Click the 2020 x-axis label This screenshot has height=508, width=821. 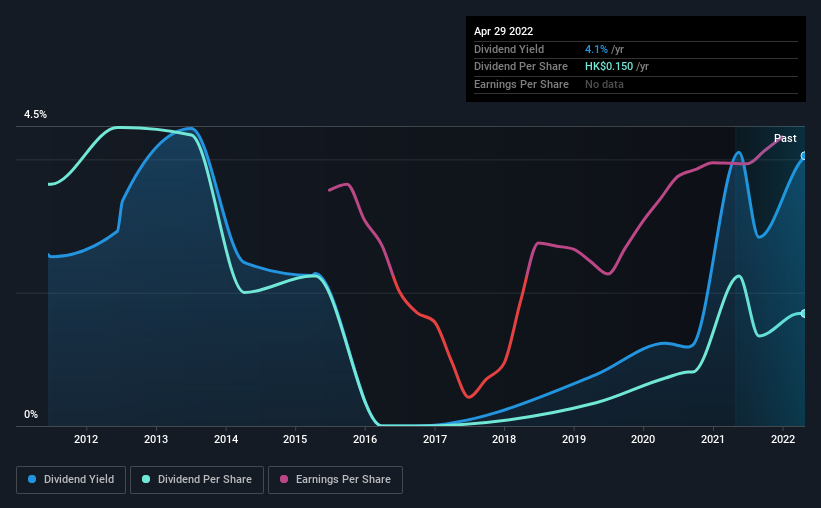pyautogui.click(x=643, y=439)
